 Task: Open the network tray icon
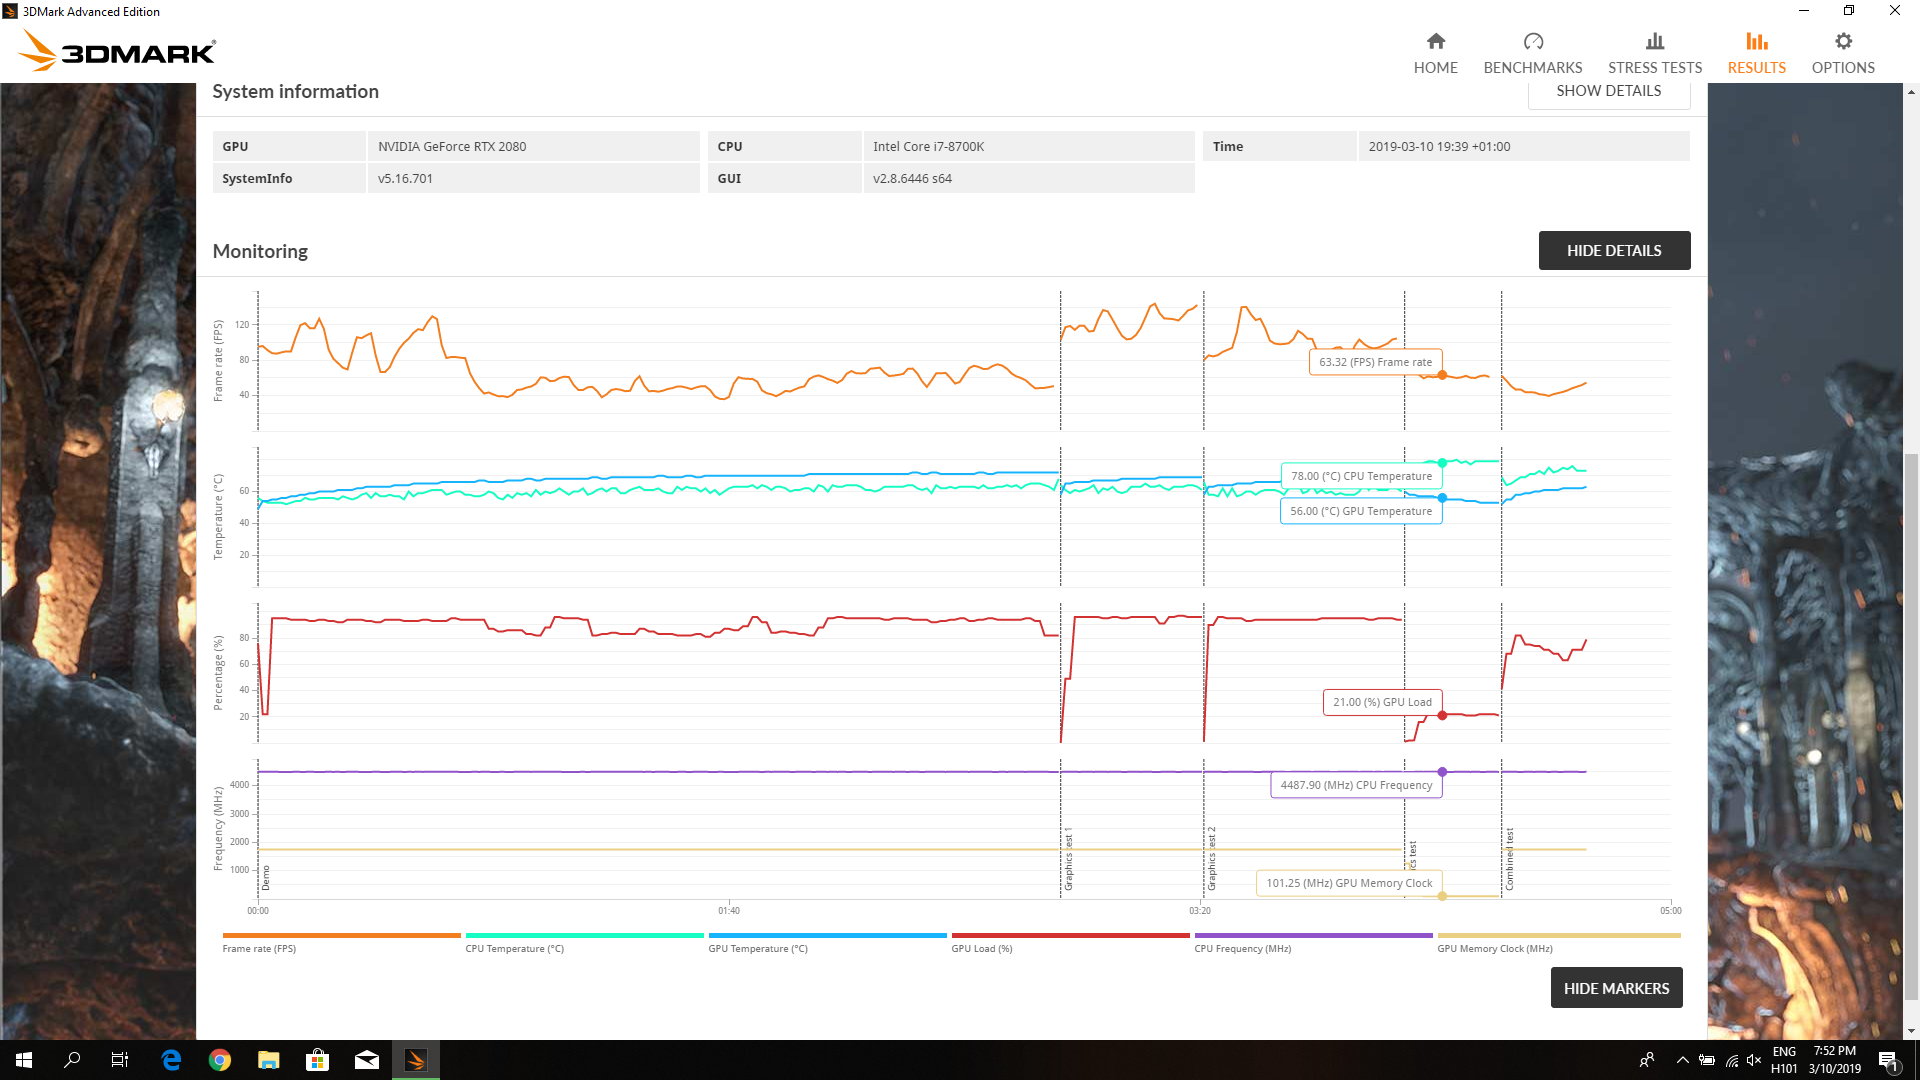(1731, 1060)
